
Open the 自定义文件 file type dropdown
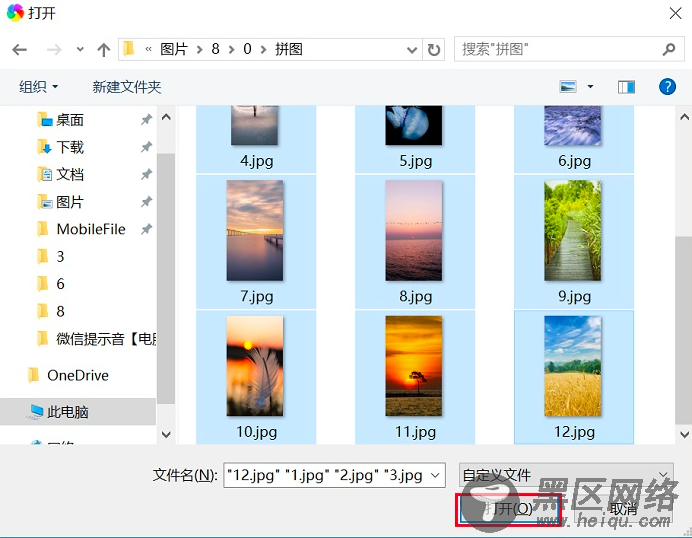[x=566, y=475]
